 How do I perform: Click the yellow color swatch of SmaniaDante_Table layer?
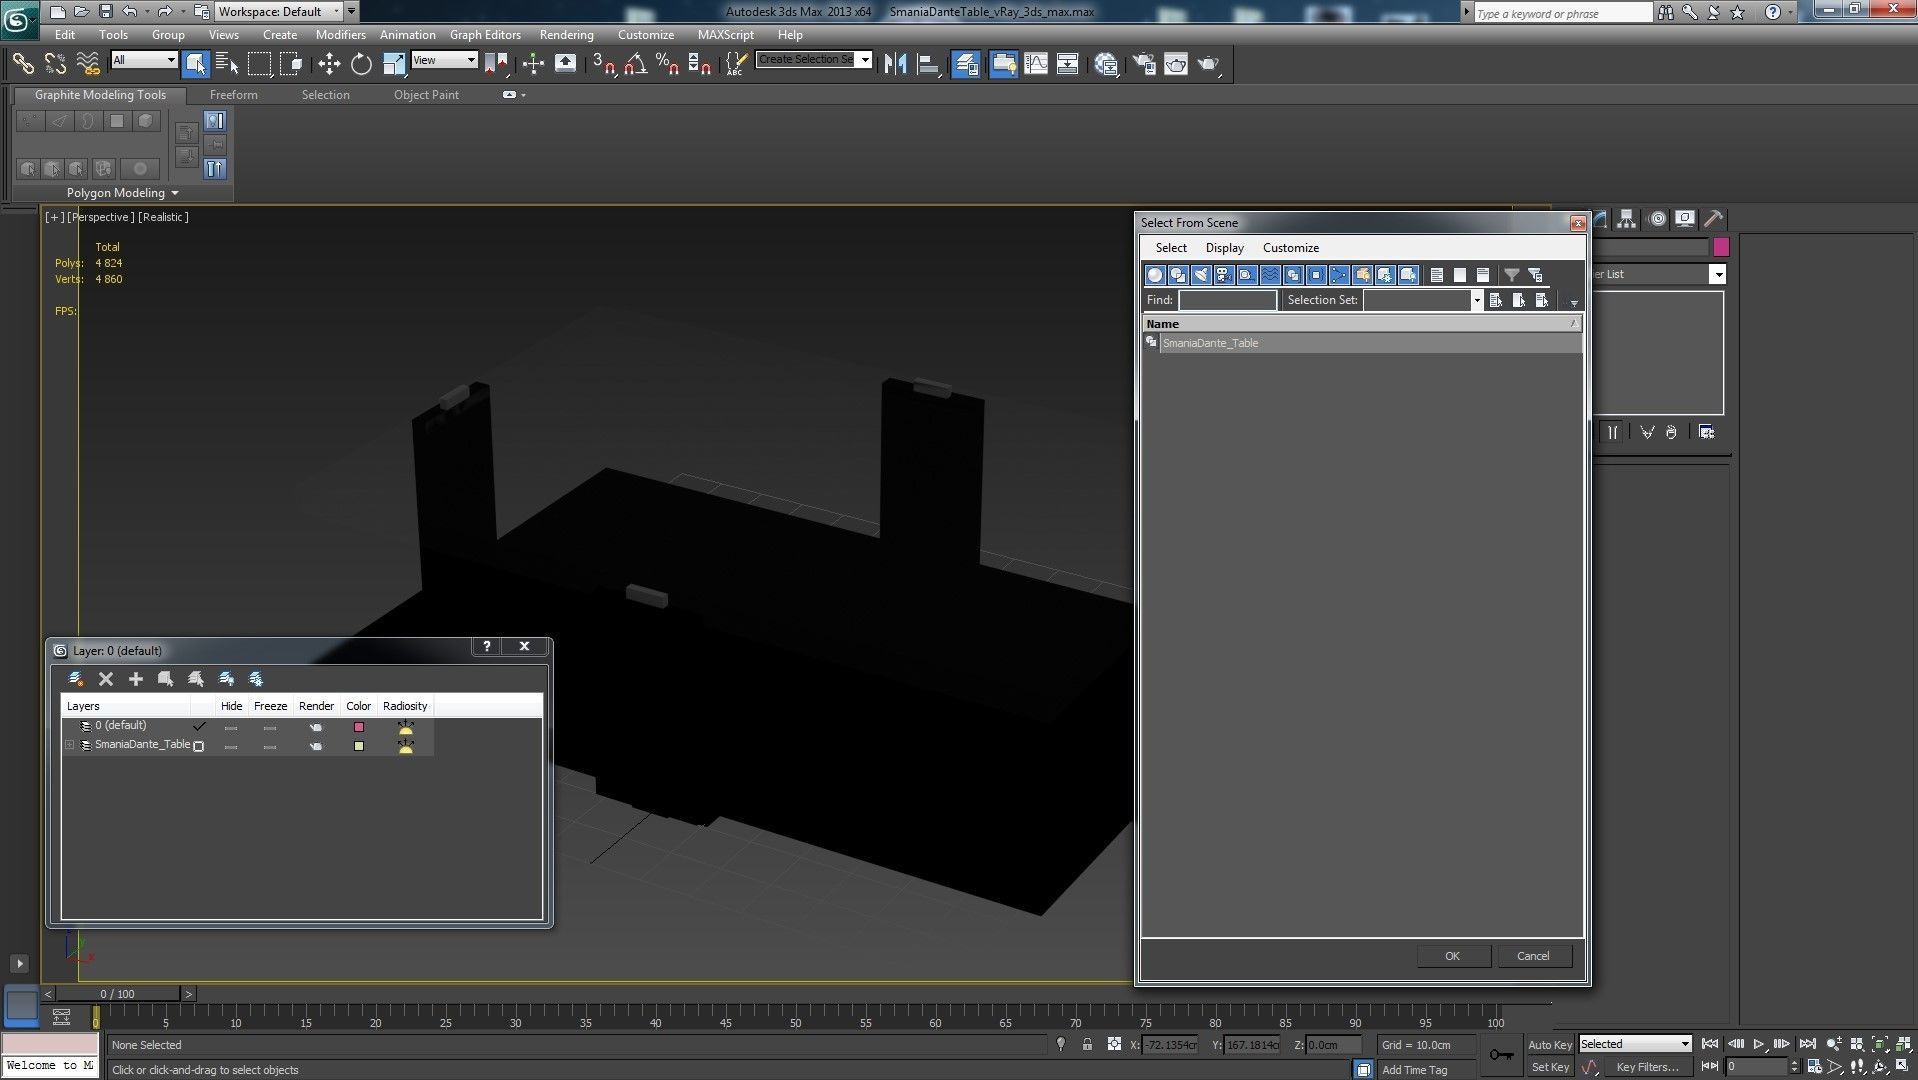click(x=359, y=746)
